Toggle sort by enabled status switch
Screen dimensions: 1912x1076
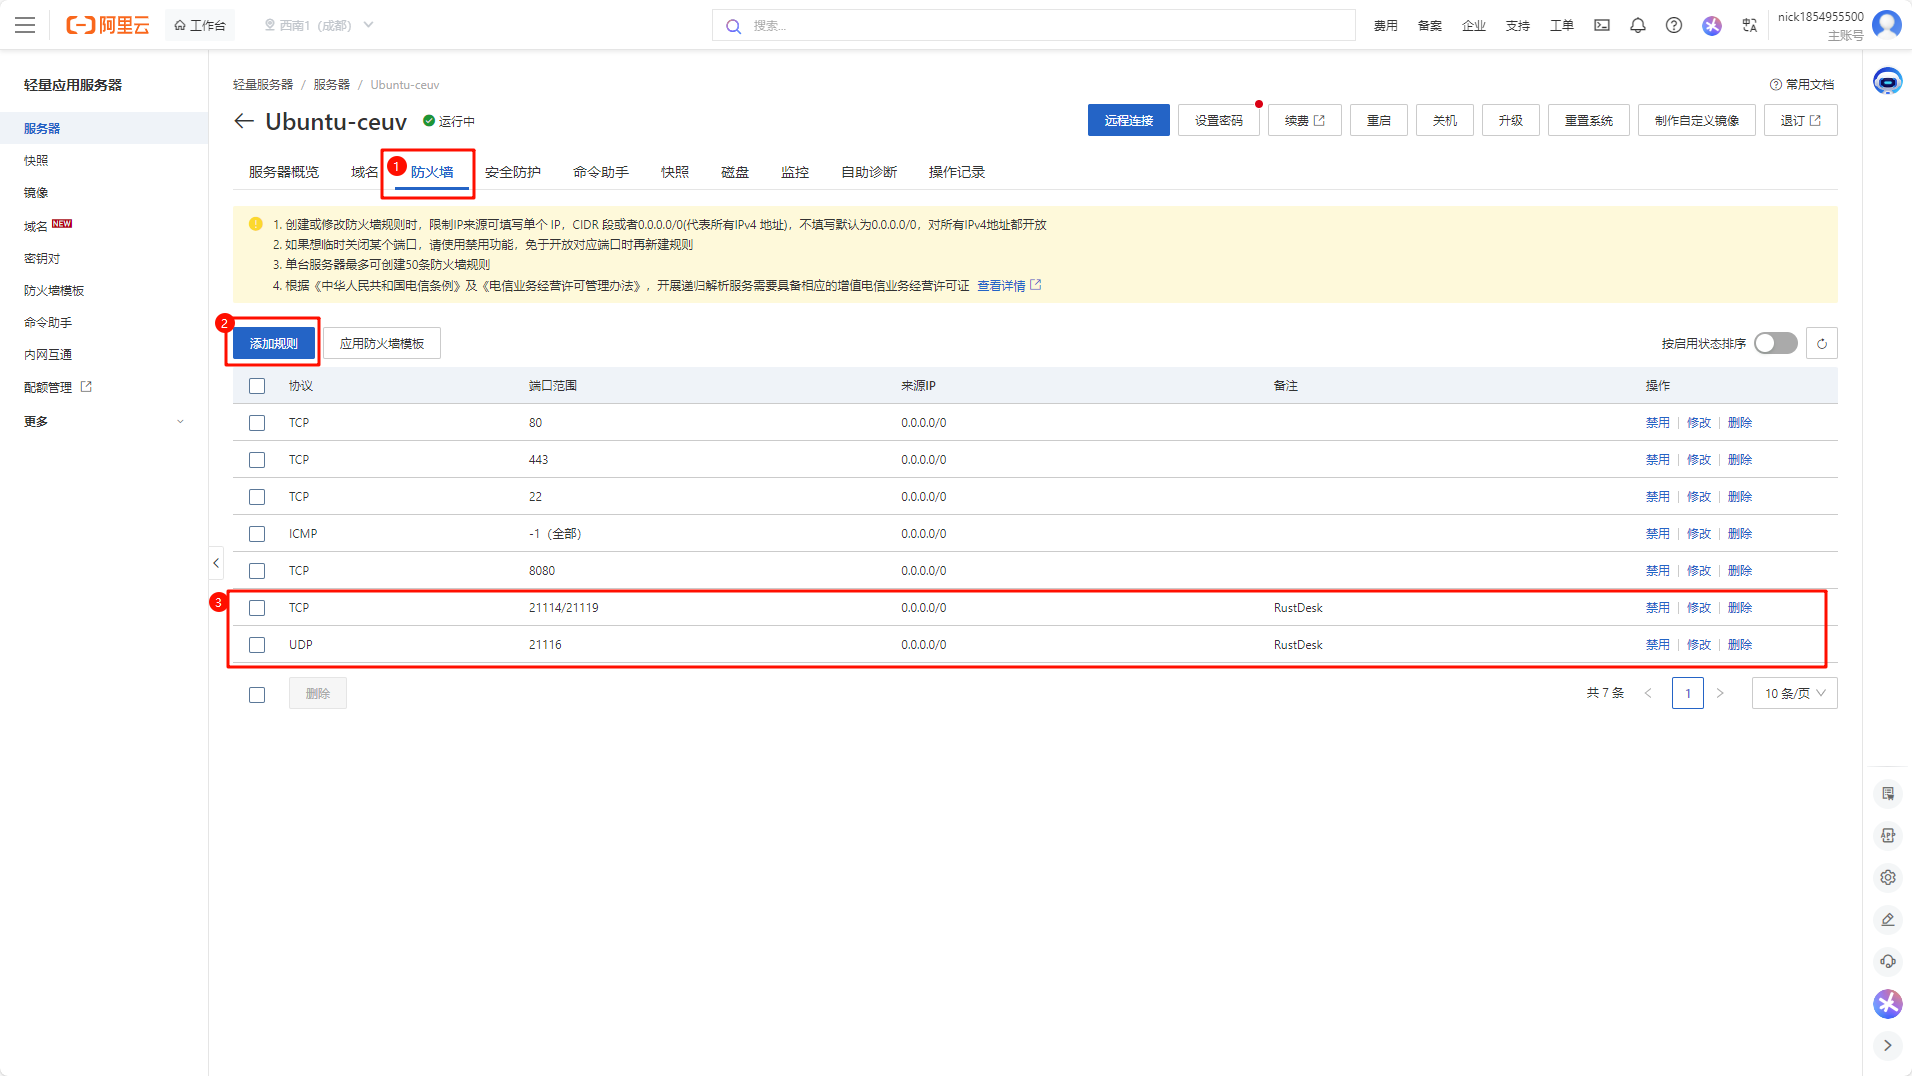(1775, 344)
